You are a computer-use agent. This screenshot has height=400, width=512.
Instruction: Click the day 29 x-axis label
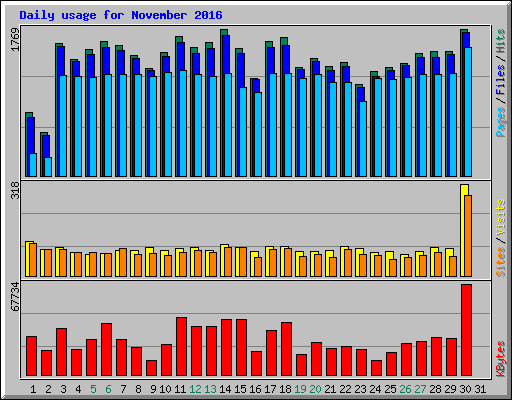point(450,389)
